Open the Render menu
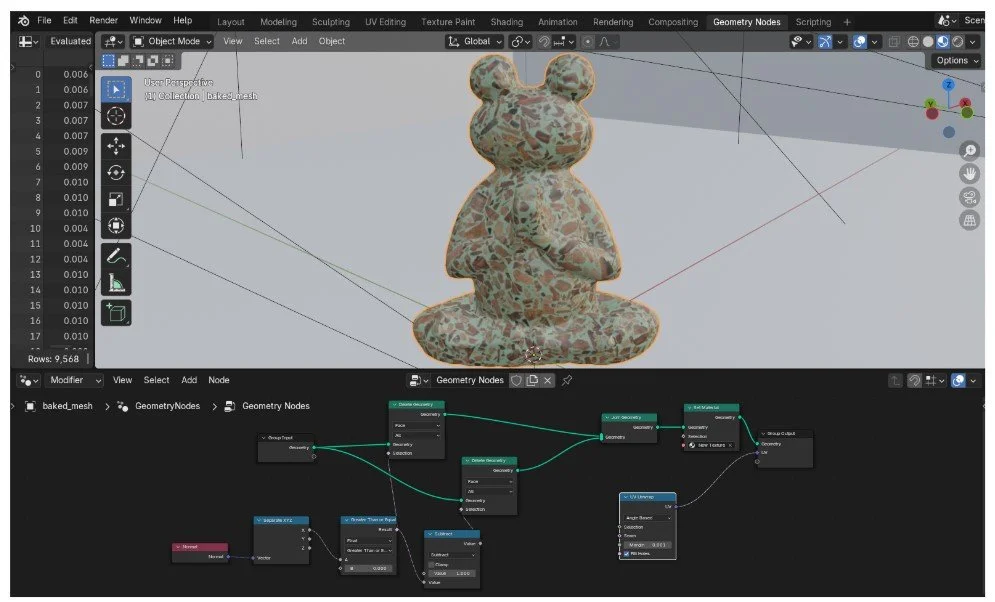The width and height of the screenshot is (995, 602). [x=103, y=21]
